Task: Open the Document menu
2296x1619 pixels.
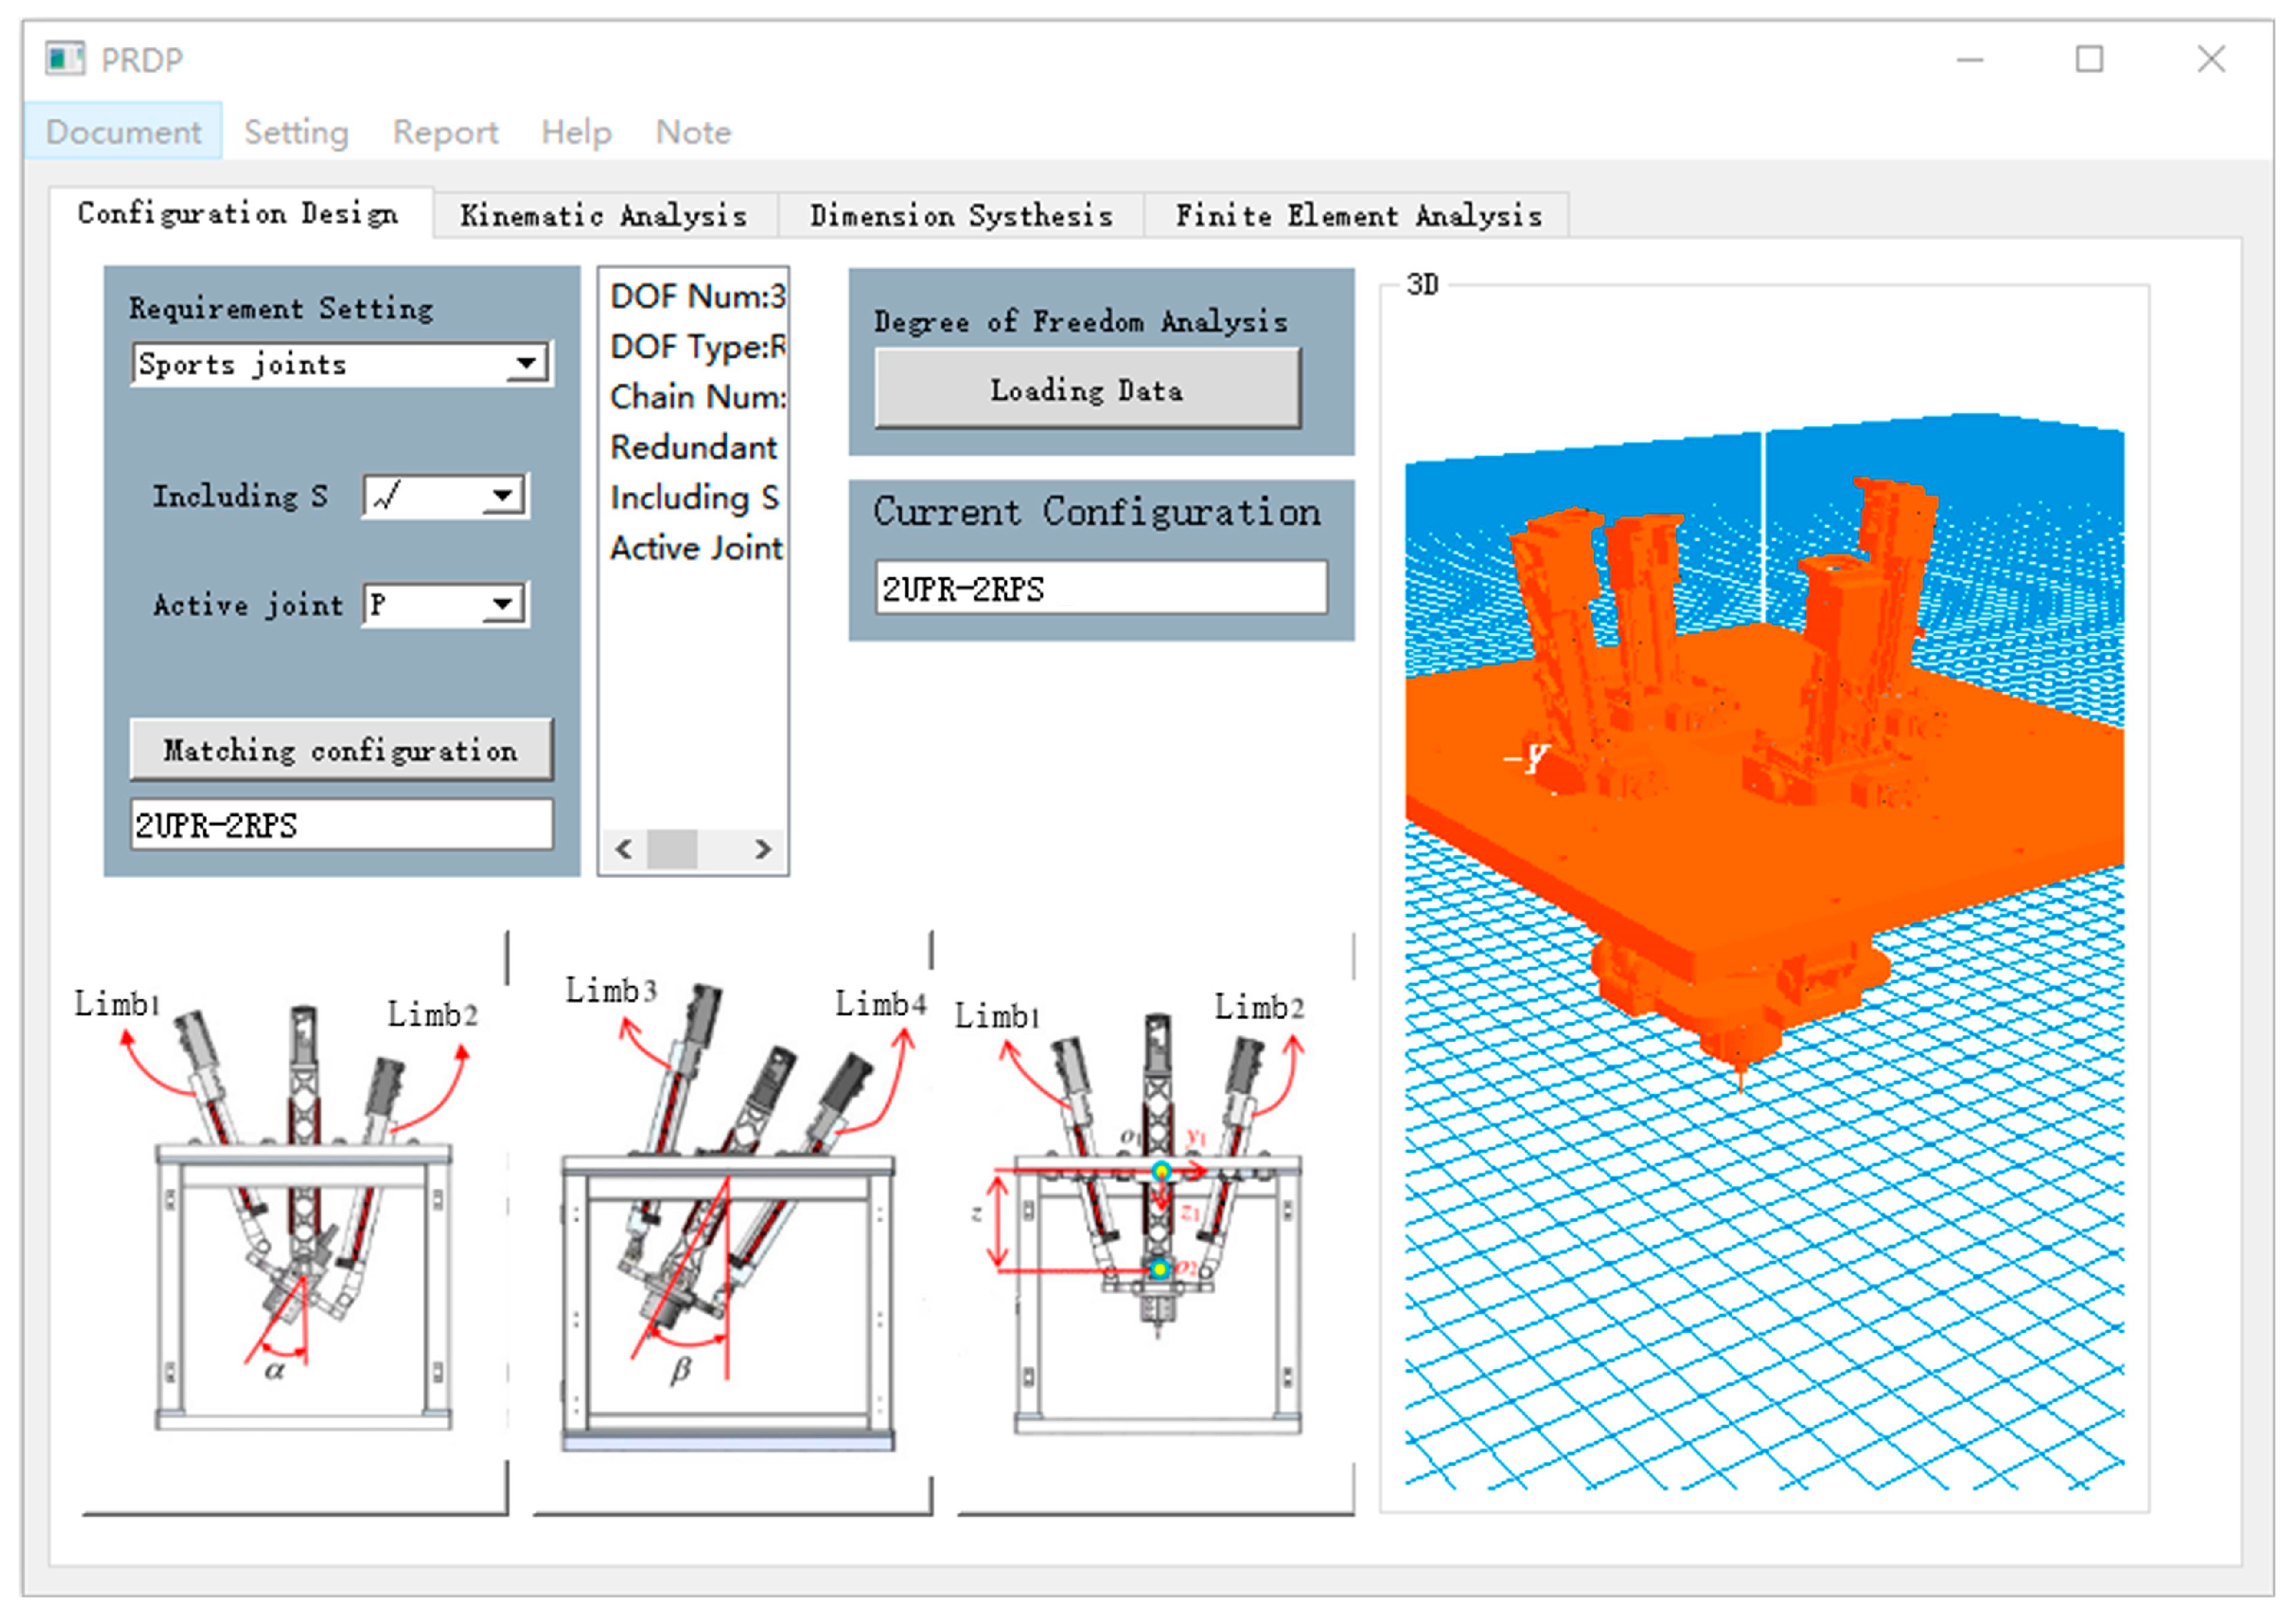Action: tap(123, 132)
